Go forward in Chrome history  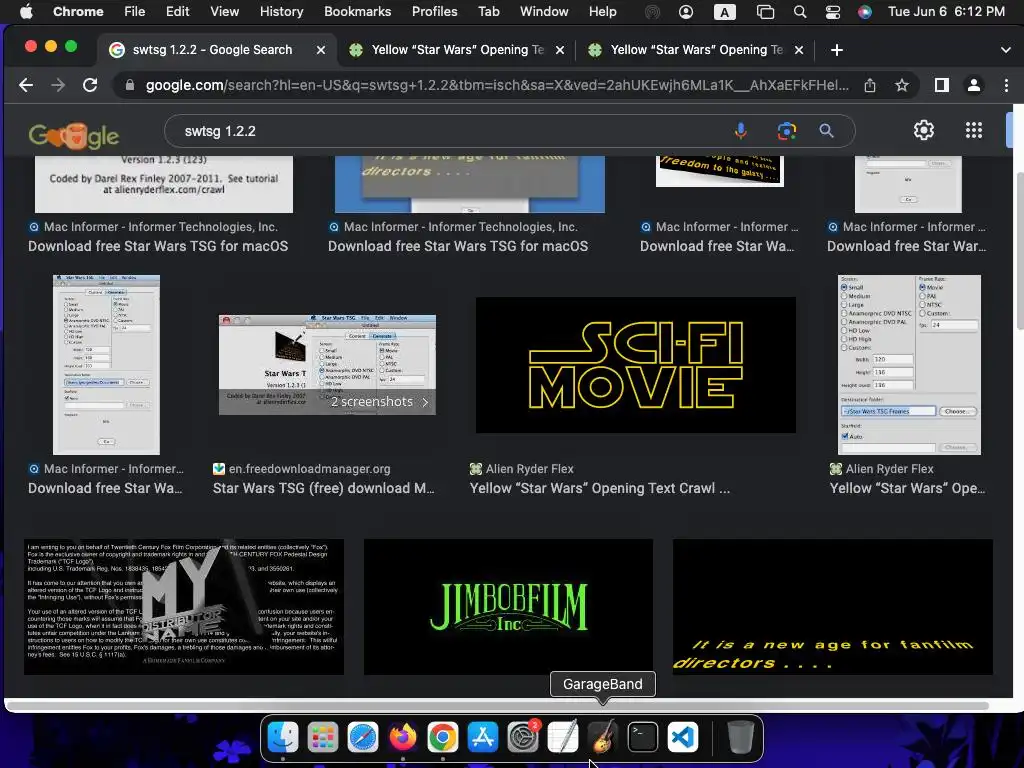click(58, 85)
